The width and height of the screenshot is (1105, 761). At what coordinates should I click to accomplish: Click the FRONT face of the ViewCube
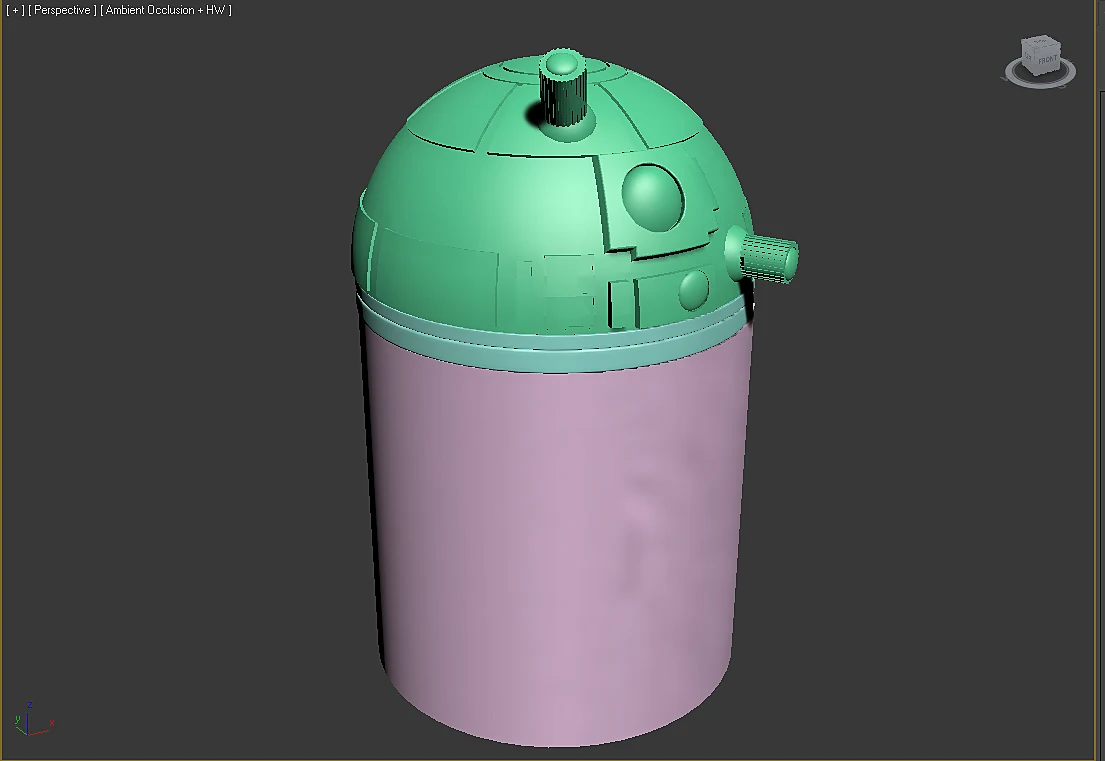1048,60
